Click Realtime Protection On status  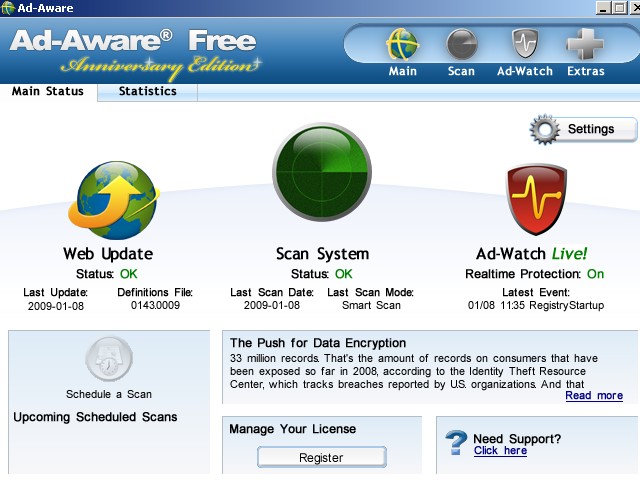click(534, 274)
